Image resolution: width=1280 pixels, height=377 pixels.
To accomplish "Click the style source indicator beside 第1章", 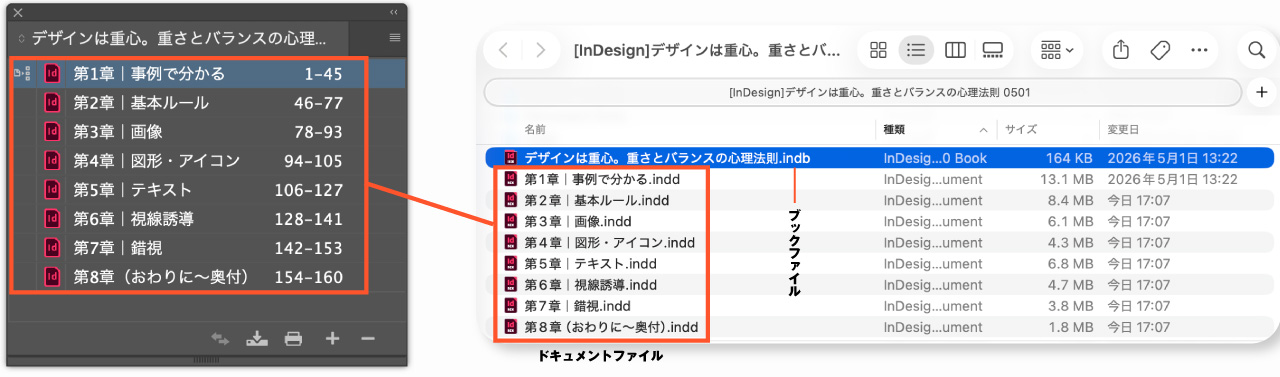I will tap(22, 73).
